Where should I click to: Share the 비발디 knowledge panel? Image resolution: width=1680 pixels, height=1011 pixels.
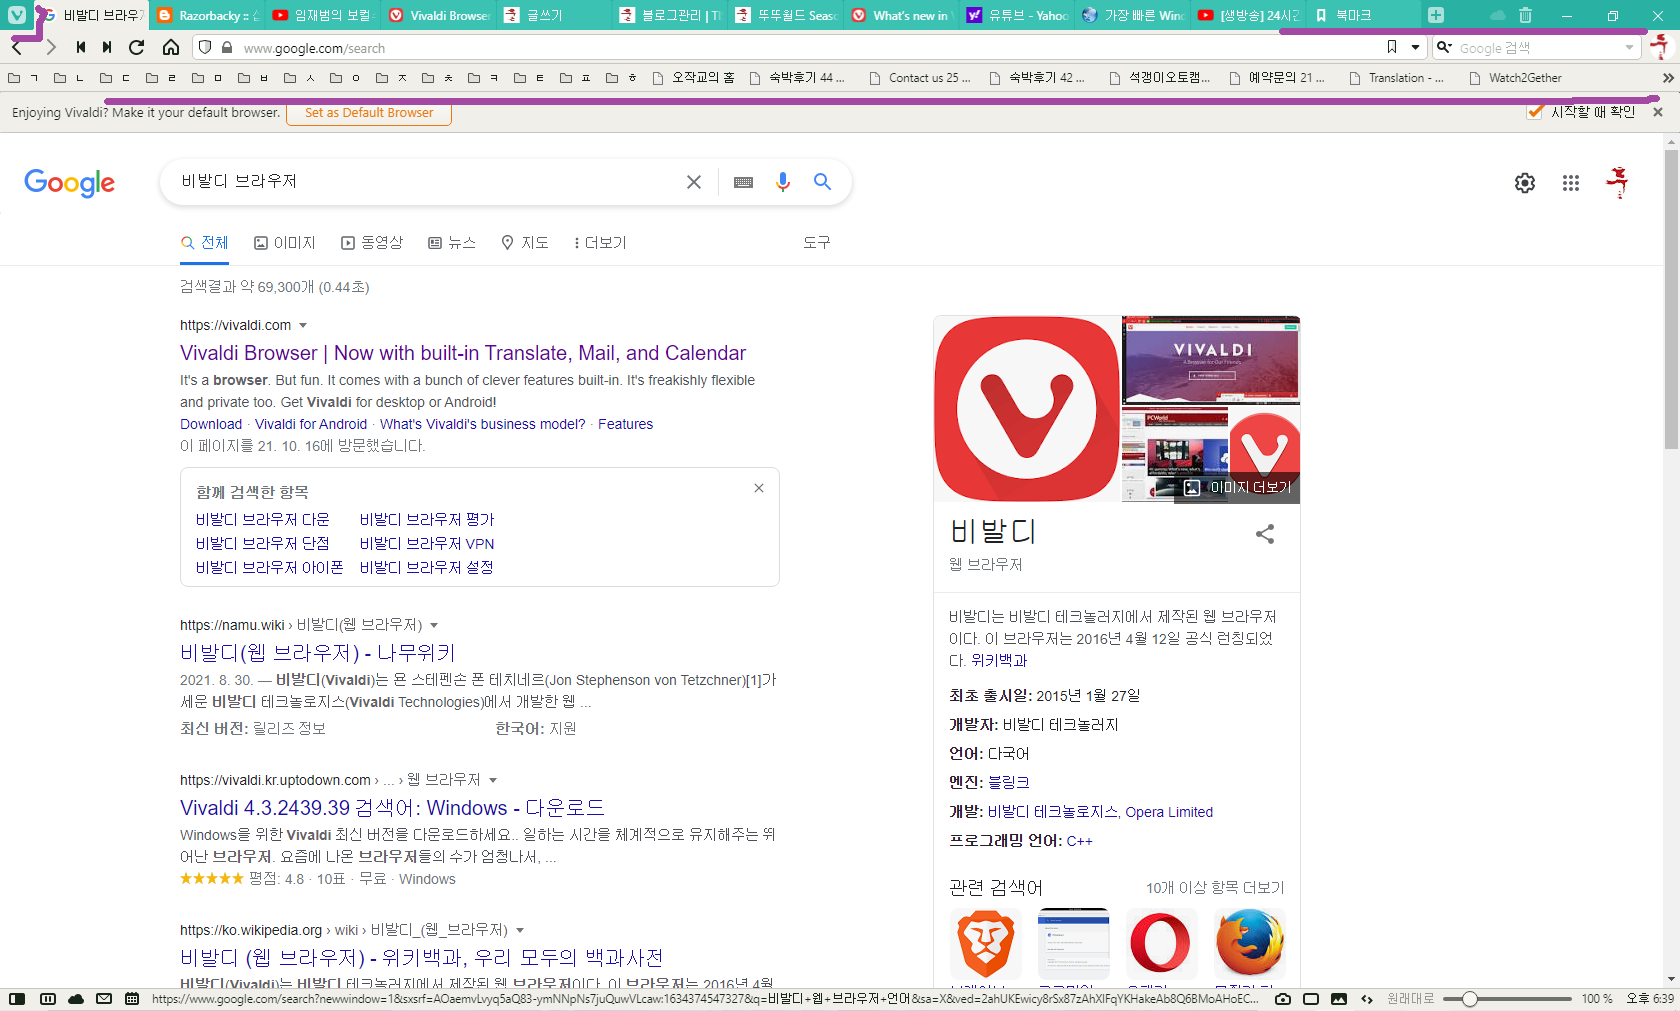click(1265, 534)
